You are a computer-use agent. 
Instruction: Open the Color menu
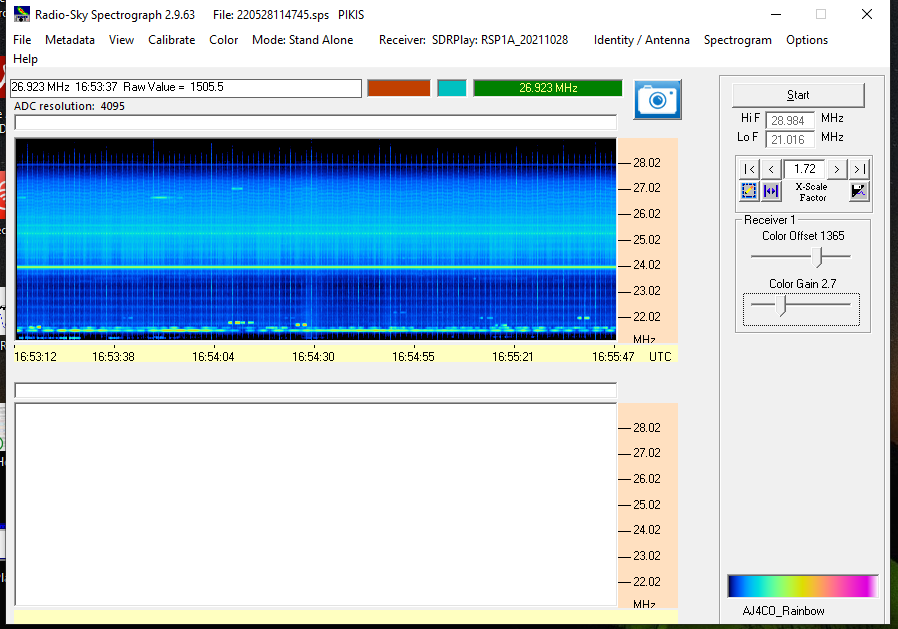[x=223, y=40]
